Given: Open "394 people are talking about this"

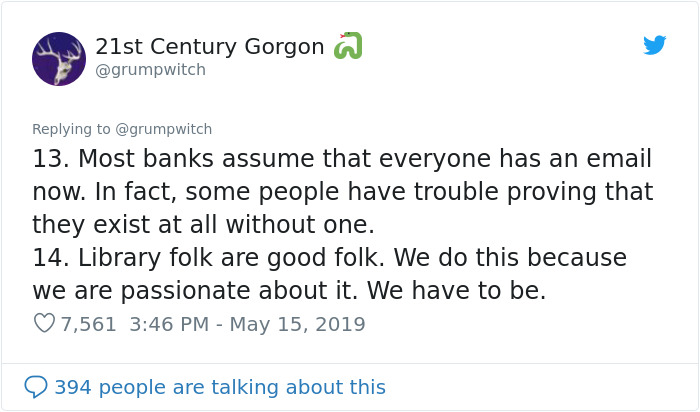Looking at the screenshot, I should [x=220, y=387].
